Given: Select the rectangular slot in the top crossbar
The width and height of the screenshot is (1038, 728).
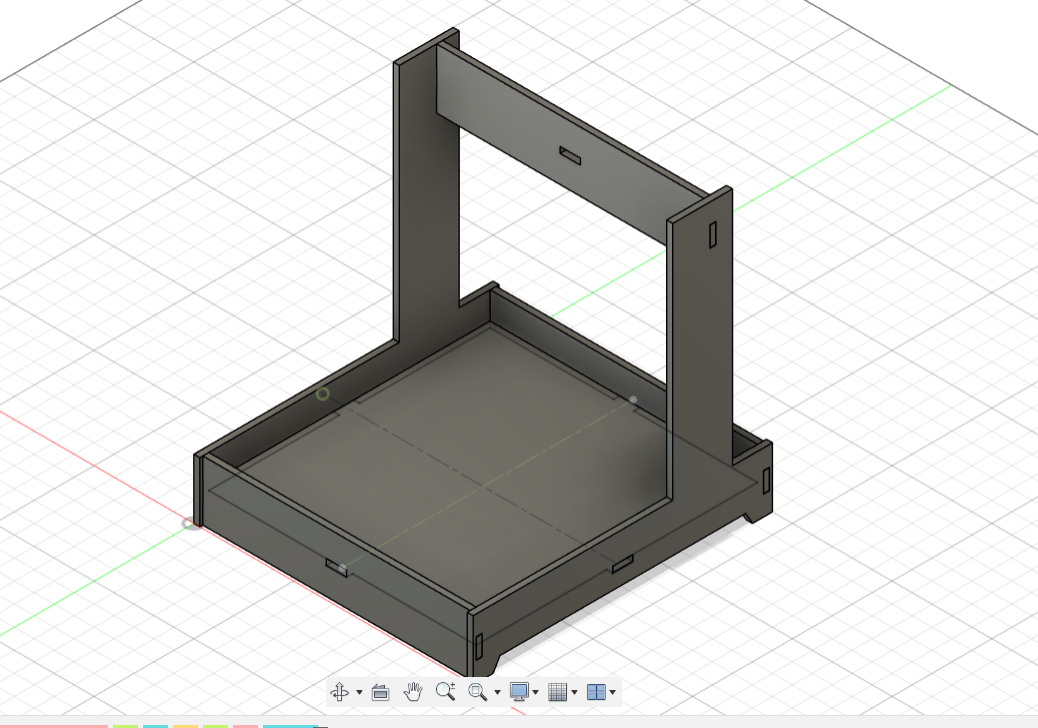Looking at the screenshot, I should point(570,156).
